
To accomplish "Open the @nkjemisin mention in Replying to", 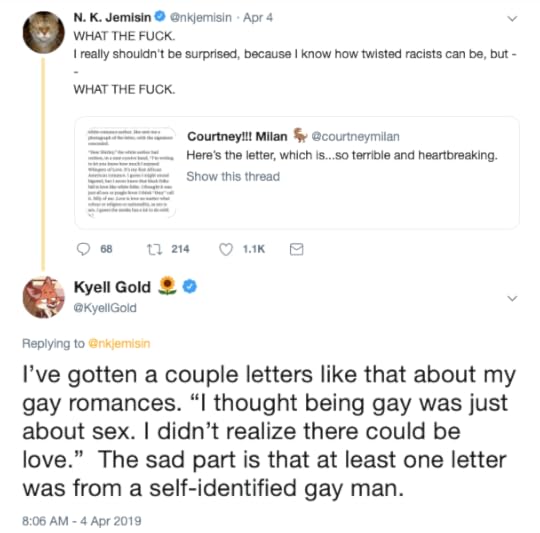I will pos(119,343).
